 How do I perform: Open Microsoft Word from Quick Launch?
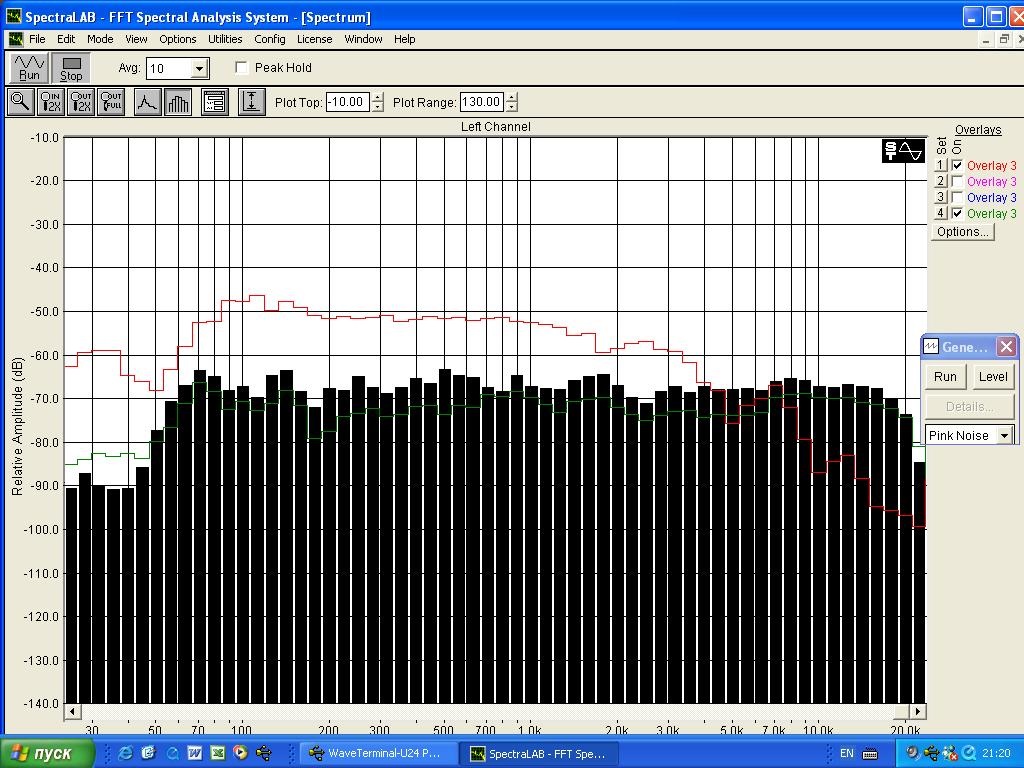coord(195,753)
